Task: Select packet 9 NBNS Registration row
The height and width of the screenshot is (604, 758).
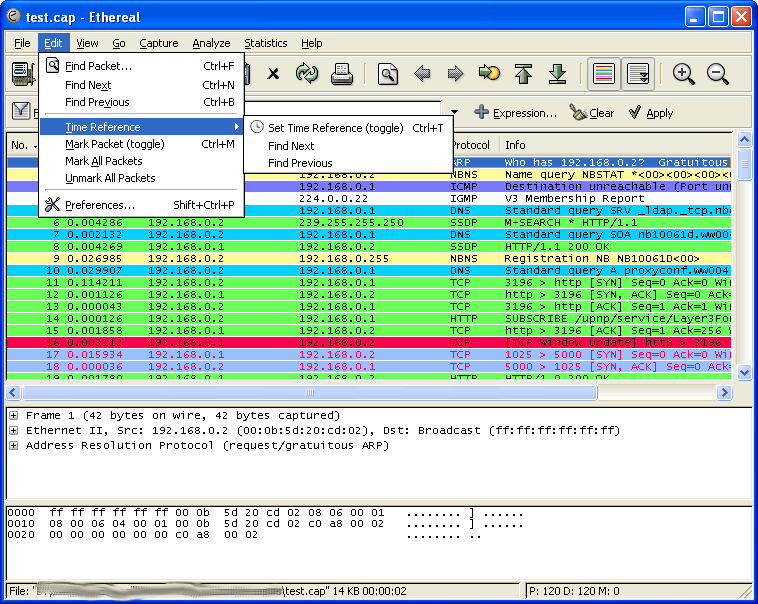Action: 368,258
